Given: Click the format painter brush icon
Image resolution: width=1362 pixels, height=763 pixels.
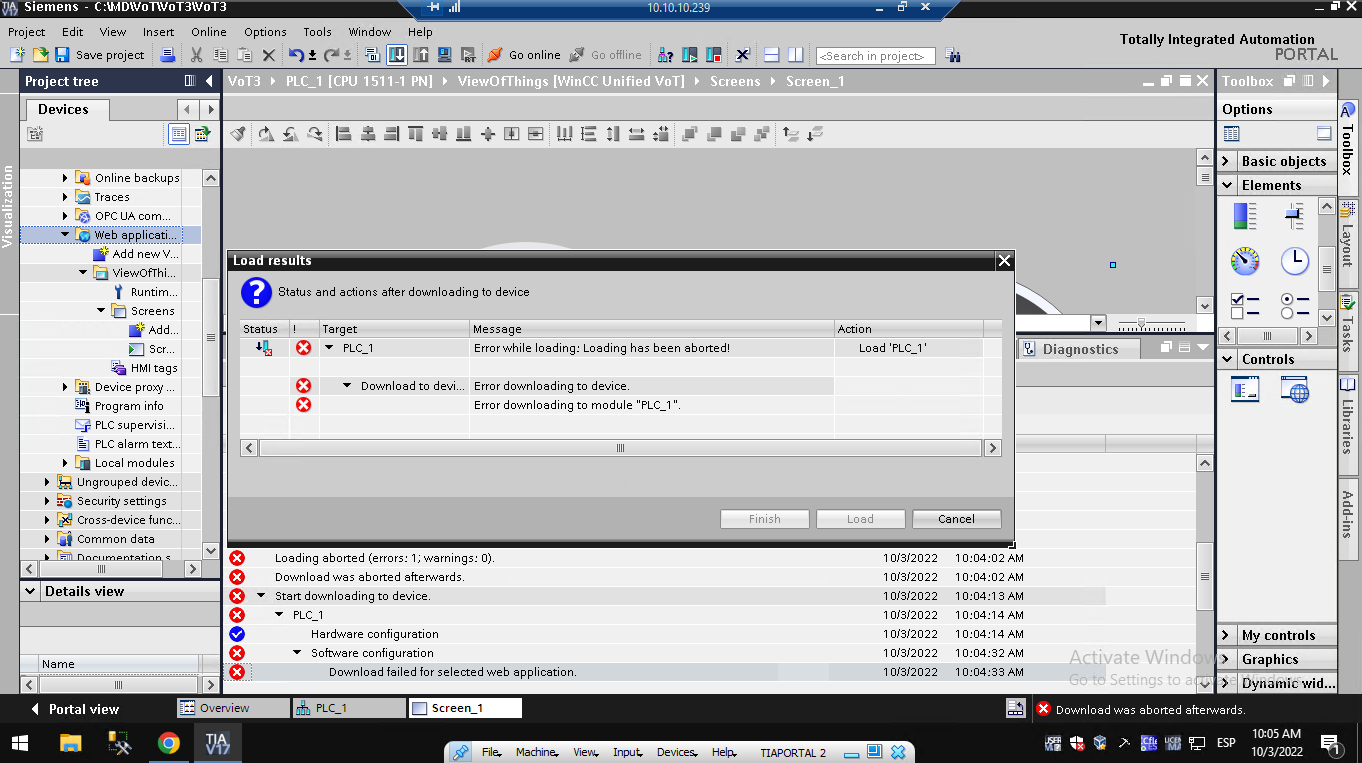Looking at the screenshot, I should click(238, 134).
